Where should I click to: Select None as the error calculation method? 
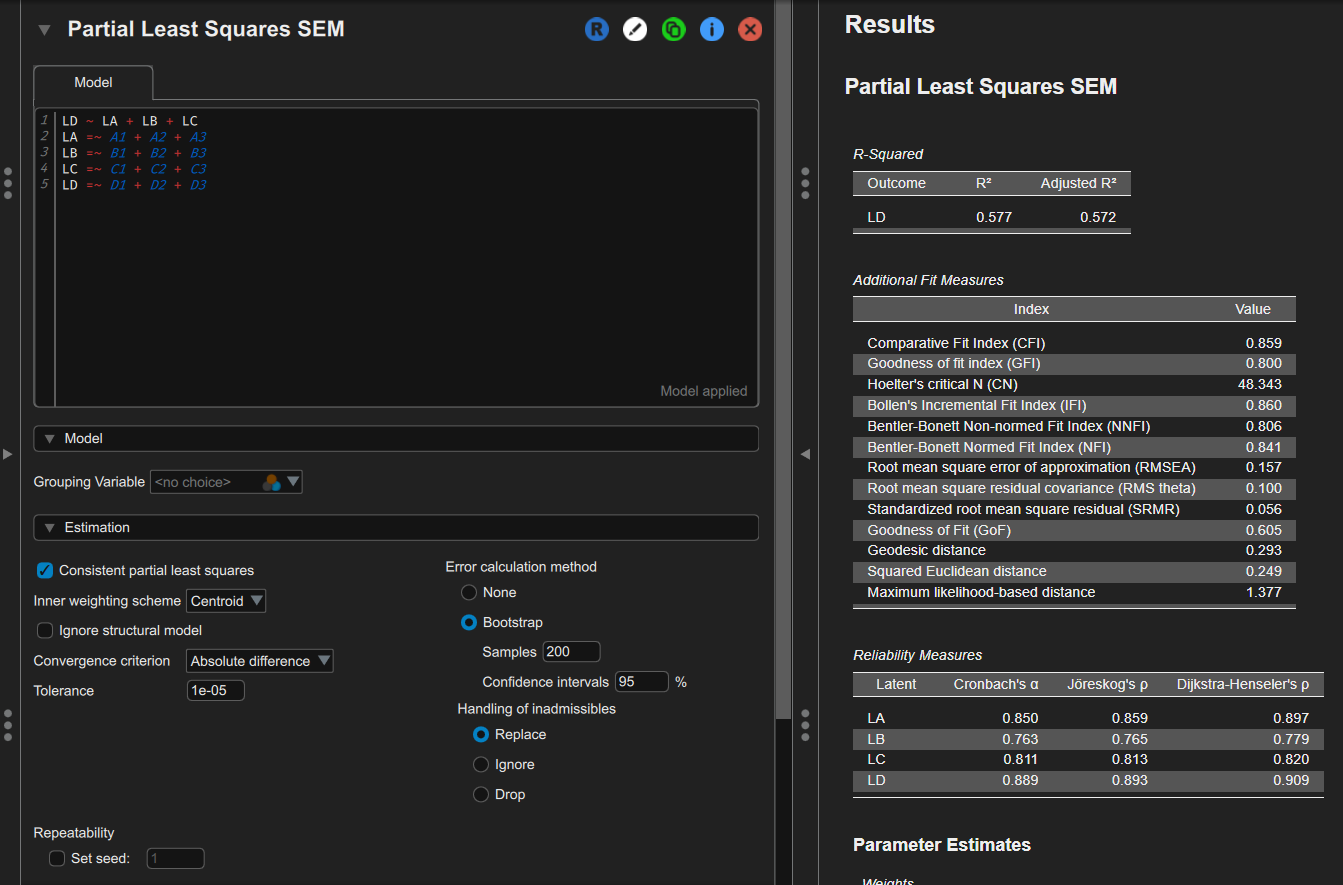click(x=469, y=593)
